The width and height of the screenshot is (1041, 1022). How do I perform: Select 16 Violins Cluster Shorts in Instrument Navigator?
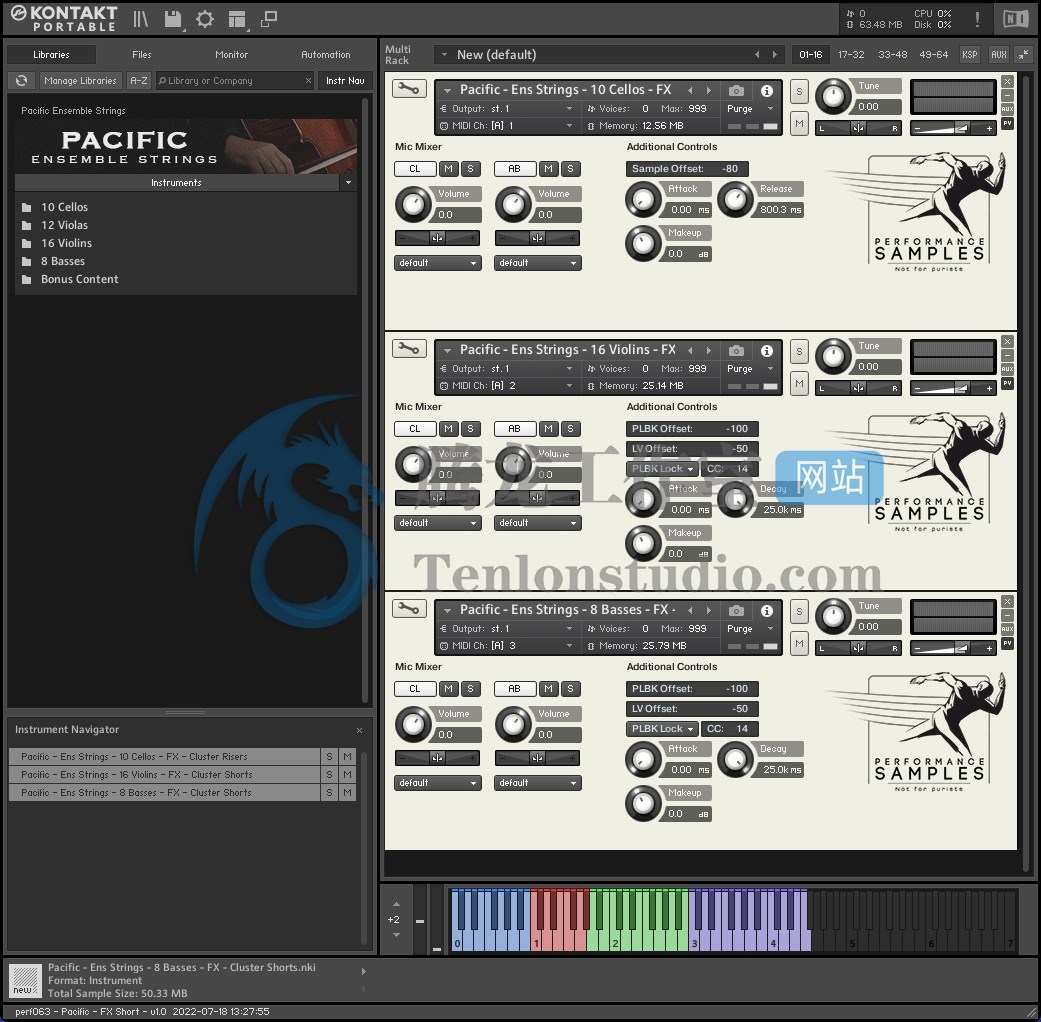(x=165, y=774)
